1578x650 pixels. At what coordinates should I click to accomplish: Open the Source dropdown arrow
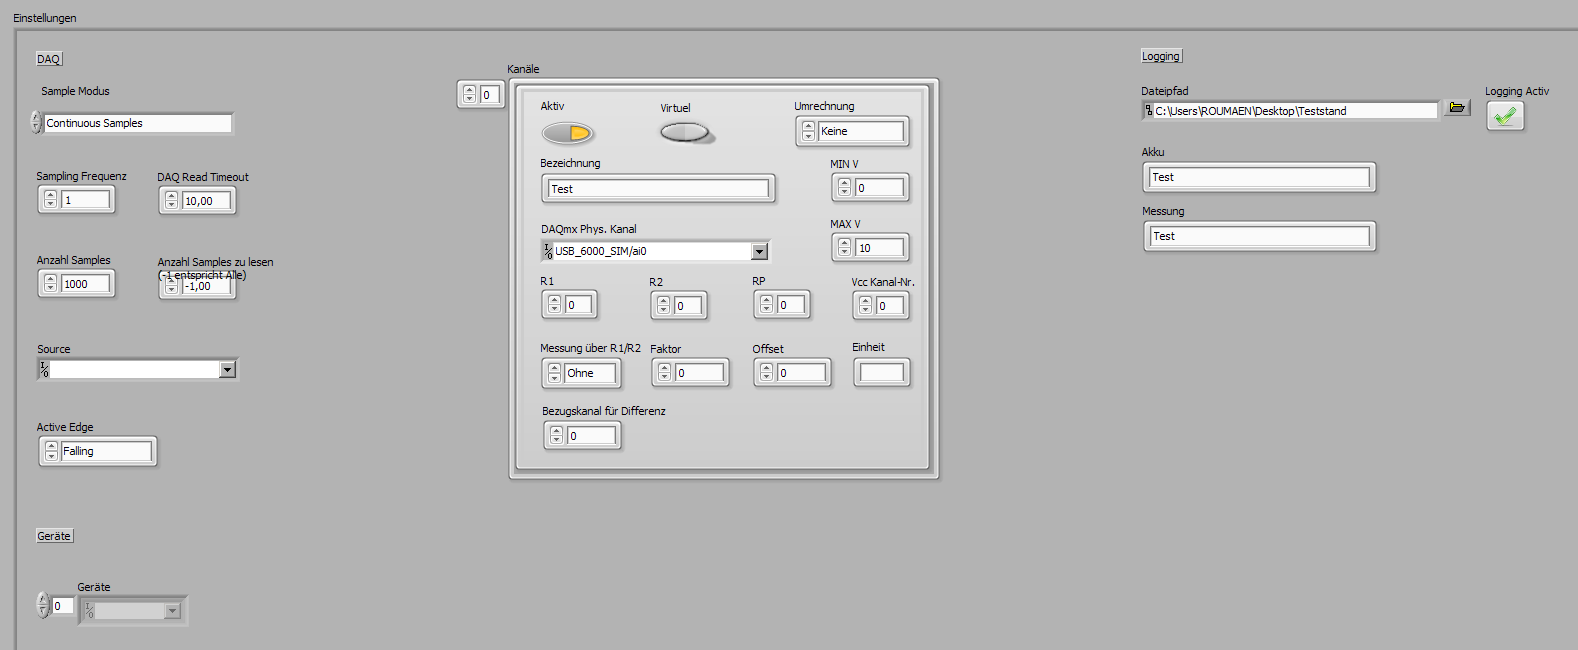pyautogui.click(x=228, y=370)
